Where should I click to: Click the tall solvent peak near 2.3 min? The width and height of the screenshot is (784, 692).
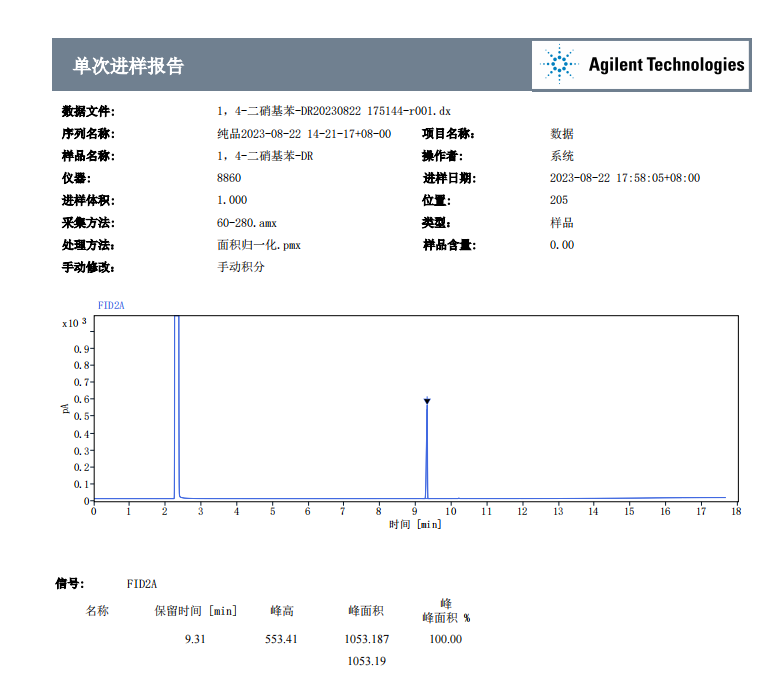pos(176,400)
